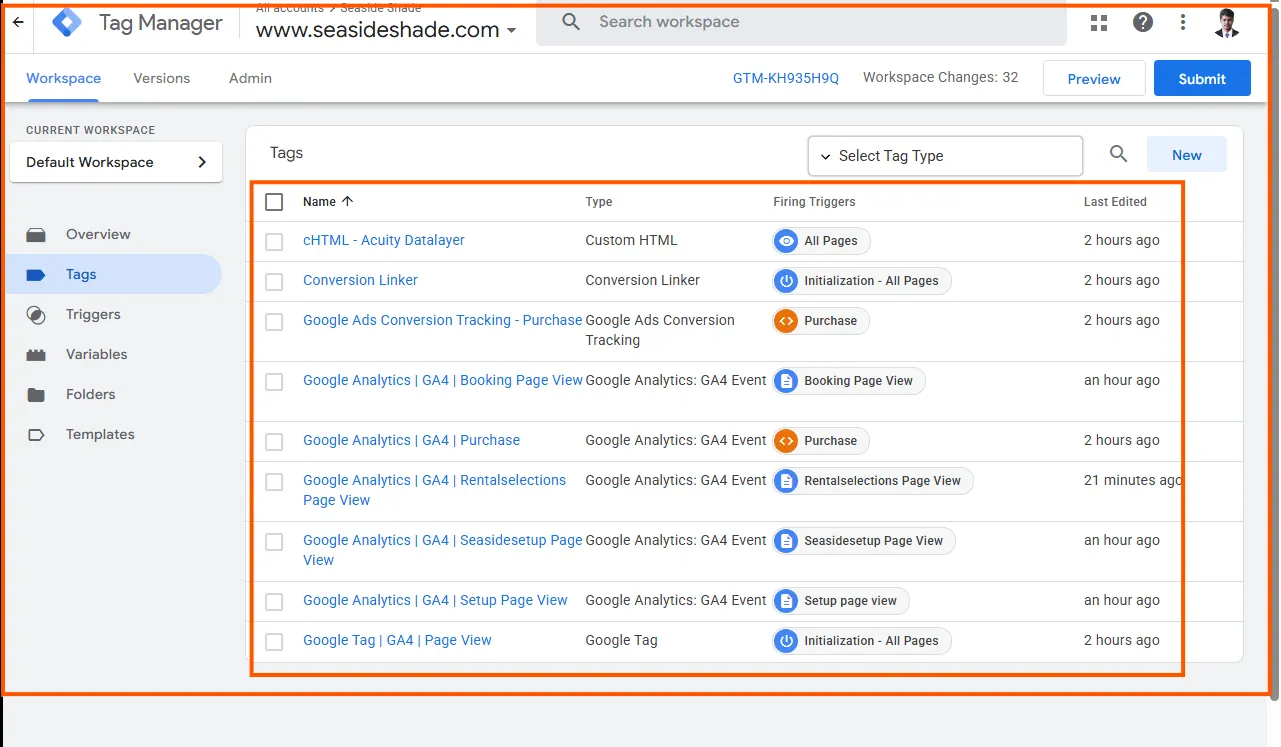Open the GA4 Purchase tag link
The image size is (1281, 747).
tap(412, 440)
